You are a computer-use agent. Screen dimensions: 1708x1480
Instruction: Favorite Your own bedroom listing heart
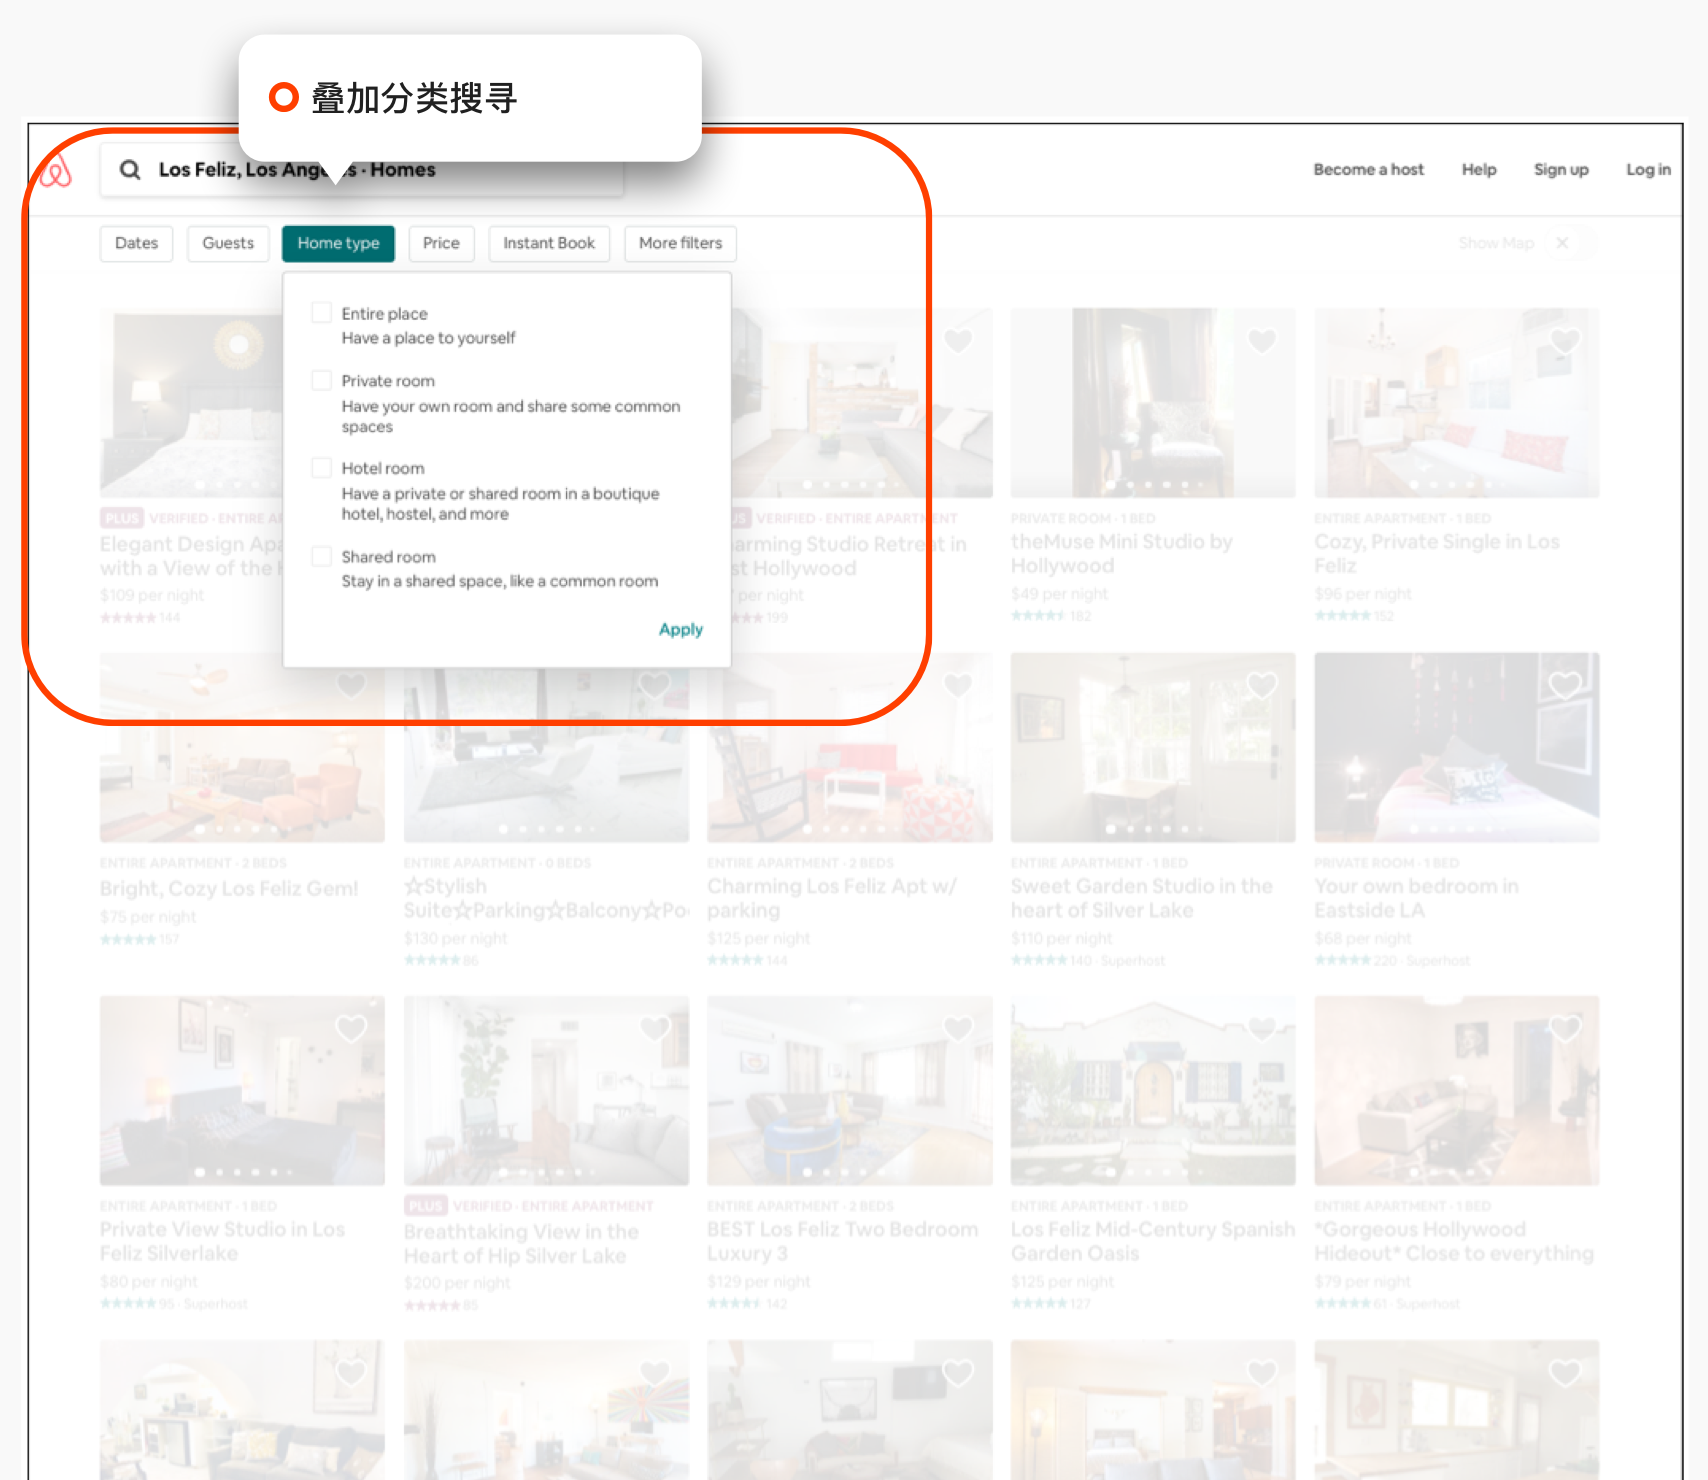click(1565, 685)
